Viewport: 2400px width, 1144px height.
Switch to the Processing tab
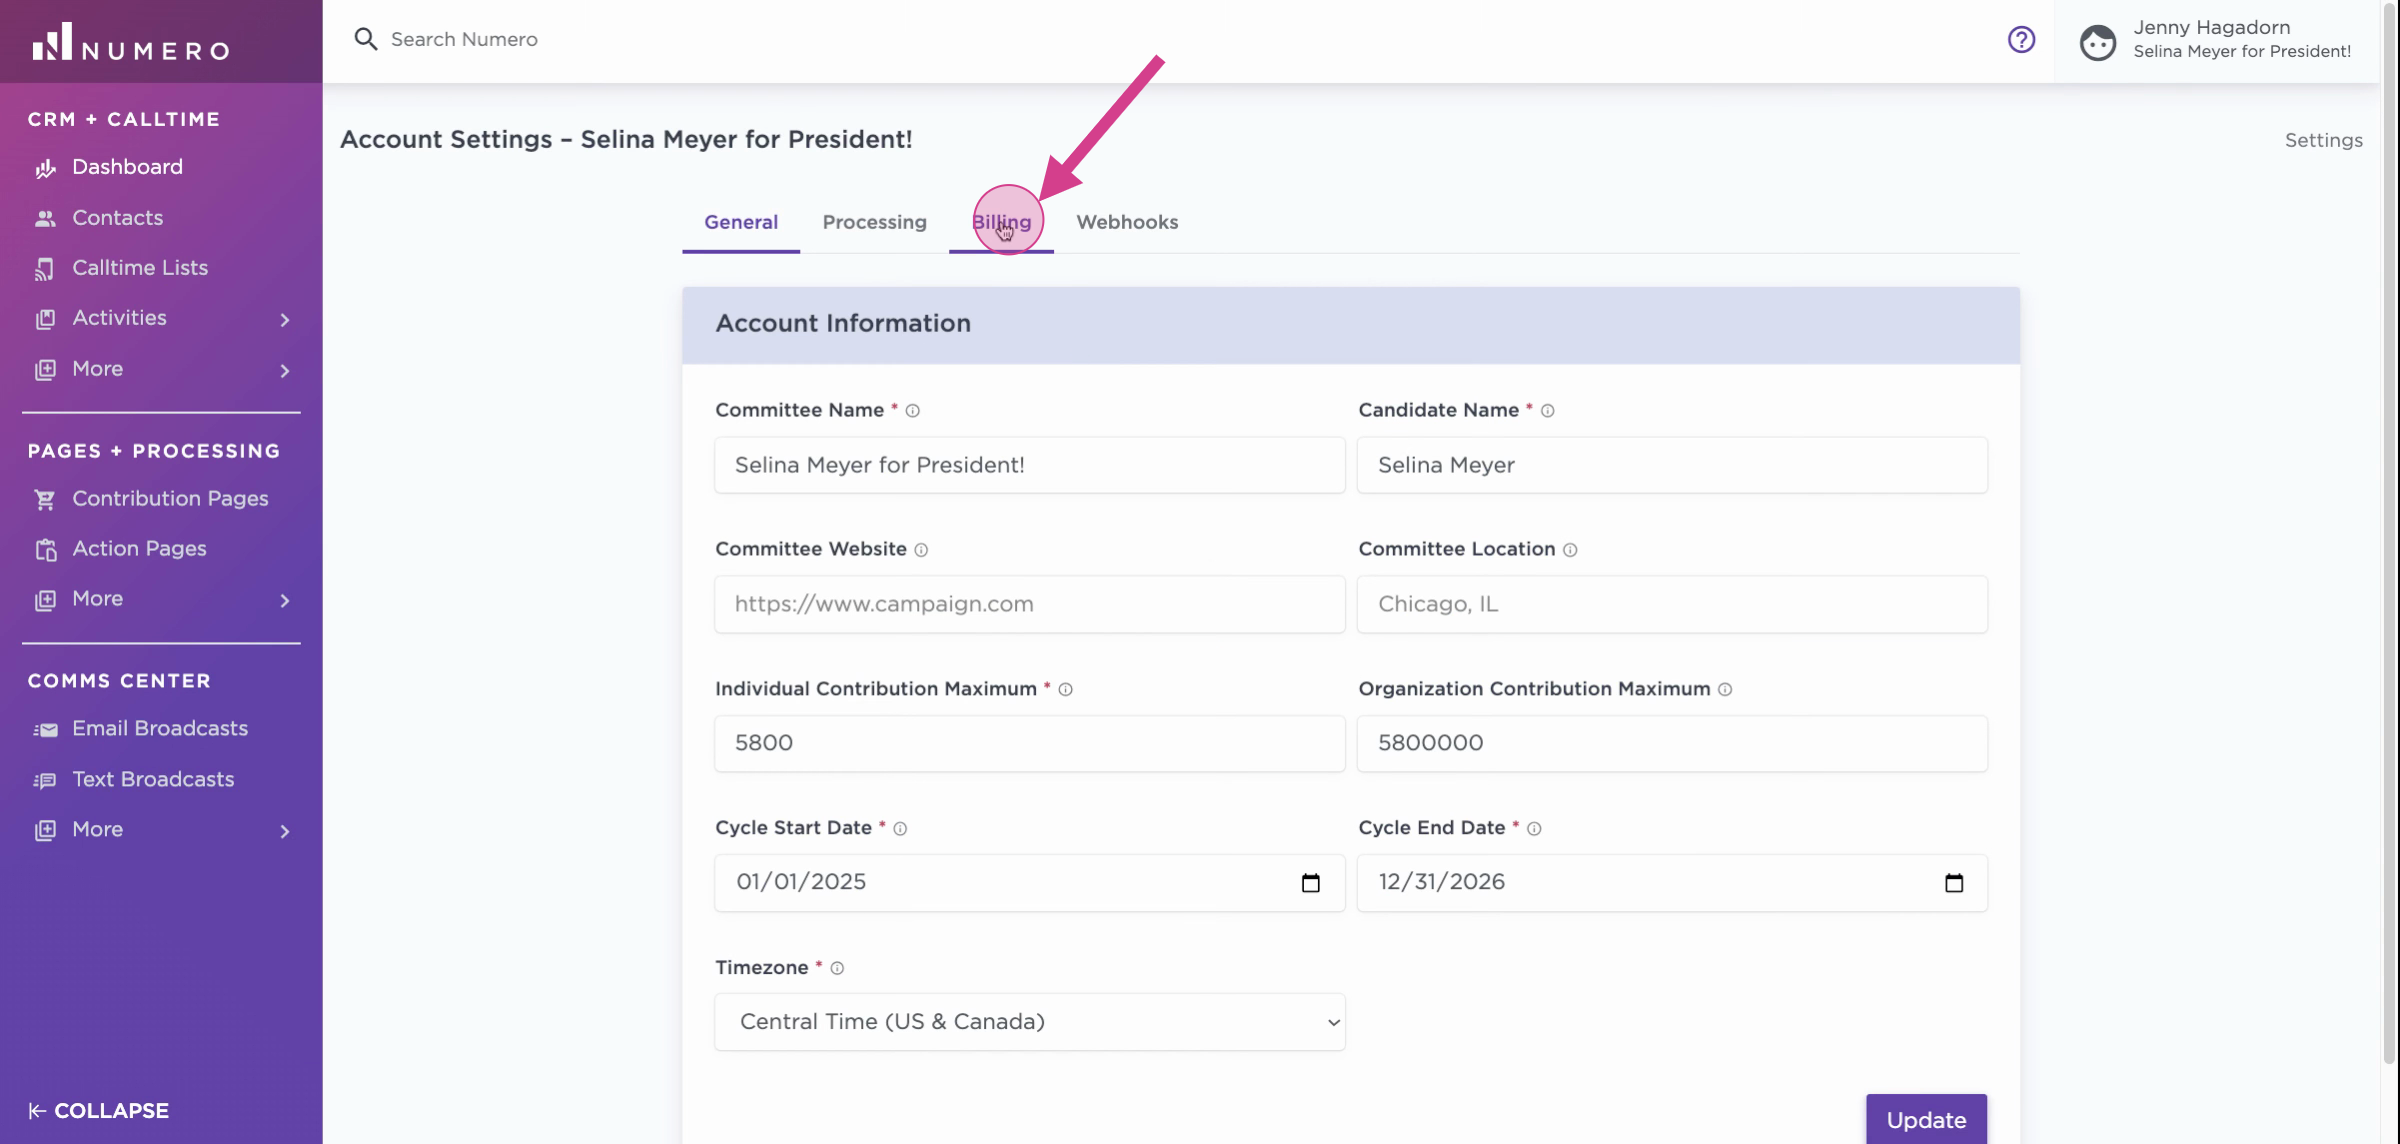[x=874, y=222]
